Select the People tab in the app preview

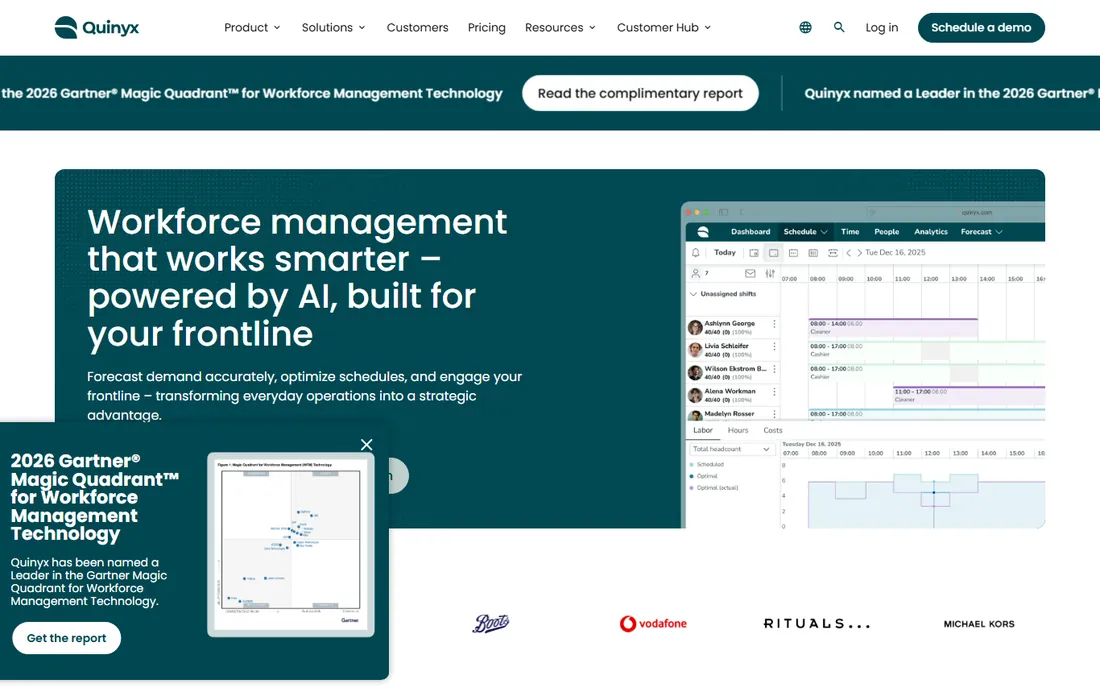pyautogui.click(x=887, y=232)
